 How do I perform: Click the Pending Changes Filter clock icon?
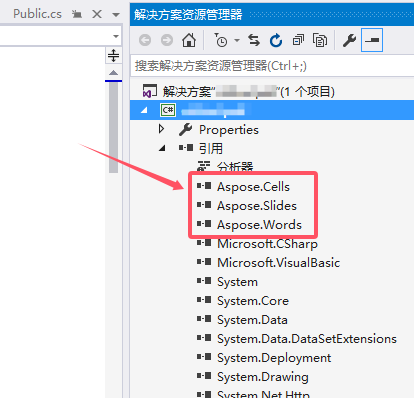pyautogui.click(x=220, y=40)
